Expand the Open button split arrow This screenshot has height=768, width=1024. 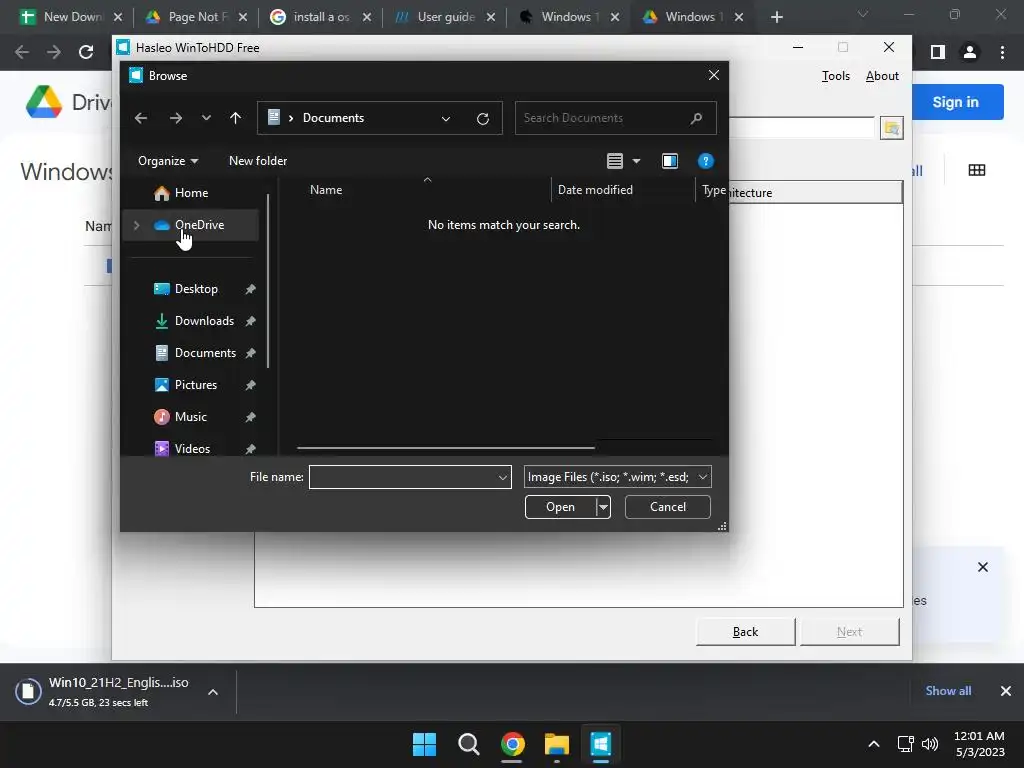click(603, 507)
